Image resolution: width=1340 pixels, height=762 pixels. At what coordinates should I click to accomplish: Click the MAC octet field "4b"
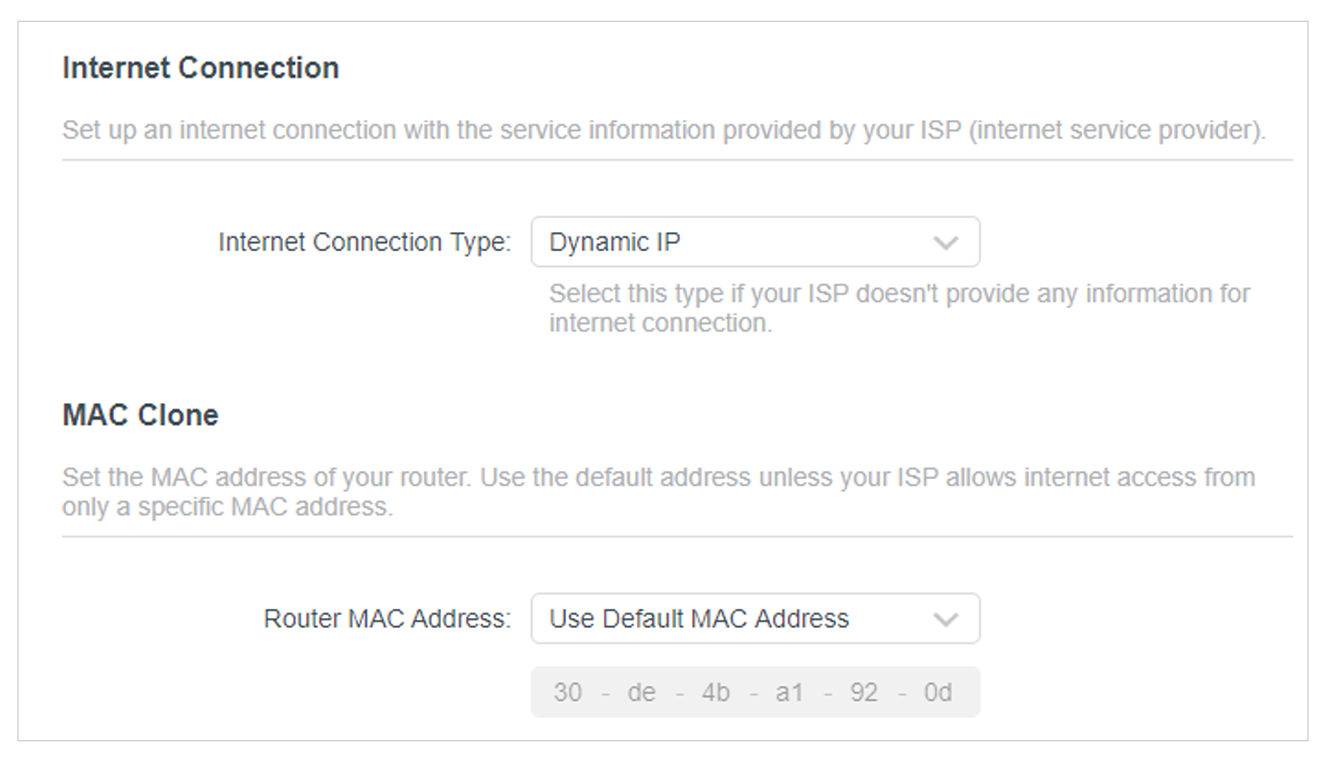(715, 693)
